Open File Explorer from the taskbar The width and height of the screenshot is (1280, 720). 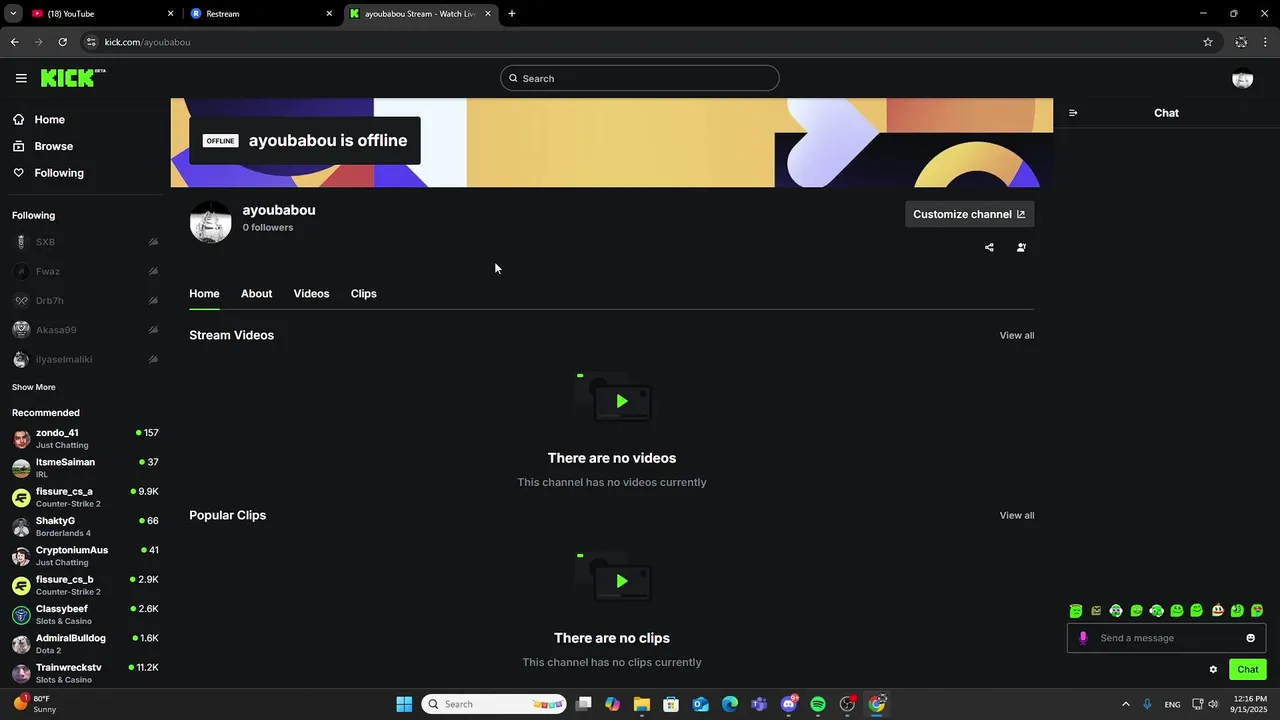642,704
